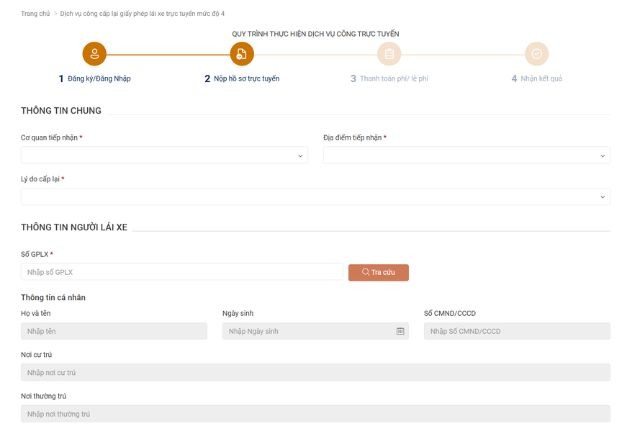Image resolution: width=640 pixels, height=427 pixels.
Task: Select the Nhận kết quả step label
Action: pyautogui.click(x=541, y=79)
